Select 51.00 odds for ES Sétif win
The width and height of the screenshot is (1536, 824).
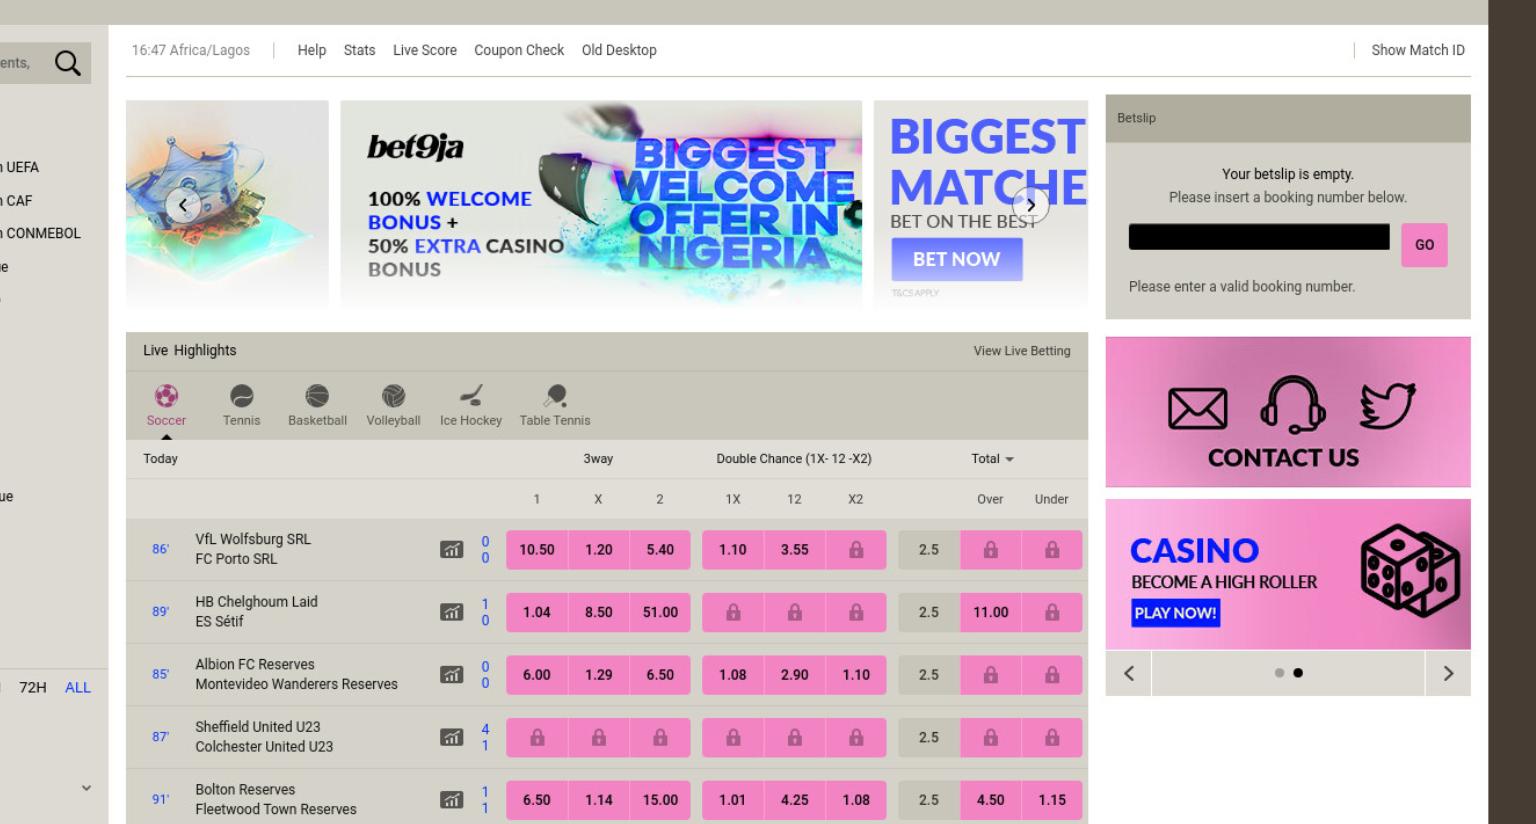[x=660, y=612]
